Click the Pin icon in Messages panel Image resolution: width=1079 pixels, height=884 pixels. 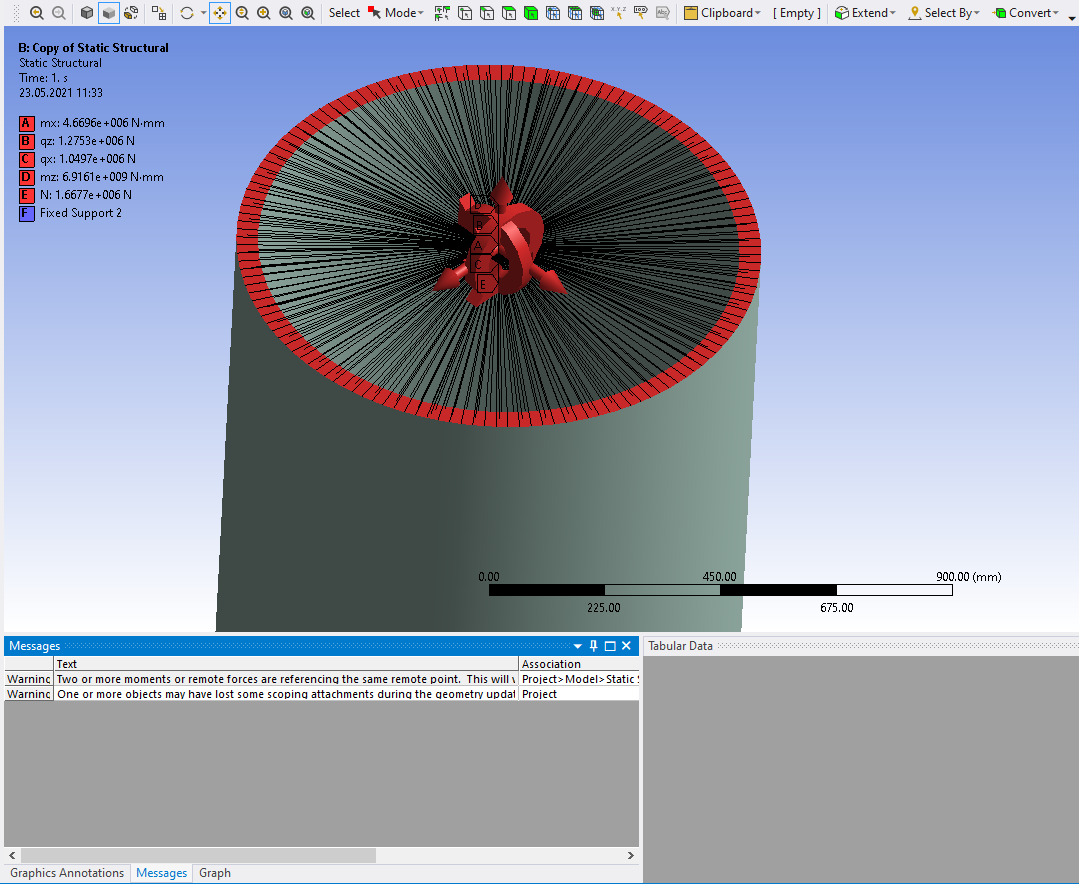tap(593, 646)
